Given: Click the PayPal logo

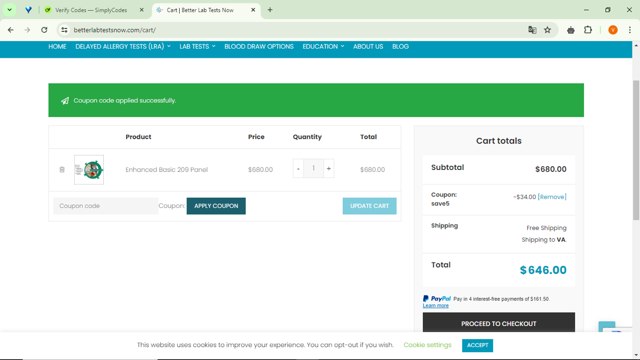Looking at the screenshot, I should pyautogui.click(x=437, y=299).
